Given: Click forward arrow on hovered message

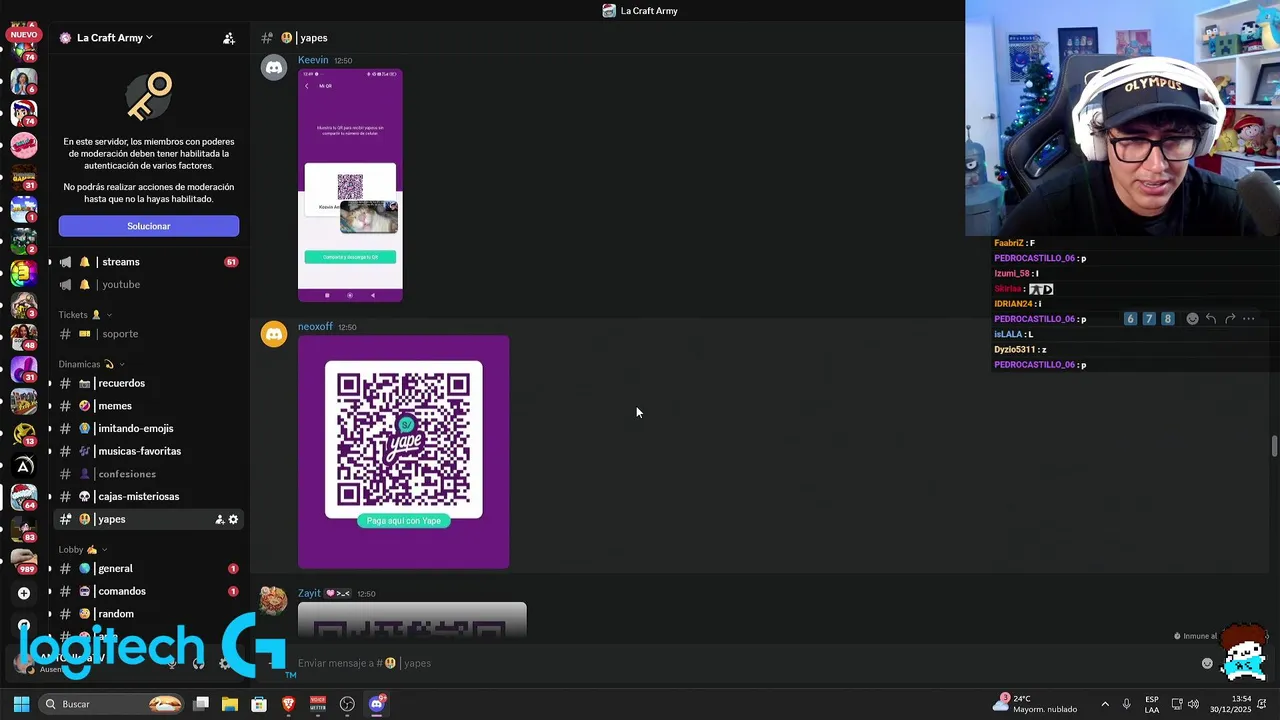Looking at the screenshot, I should [1230, 319].
